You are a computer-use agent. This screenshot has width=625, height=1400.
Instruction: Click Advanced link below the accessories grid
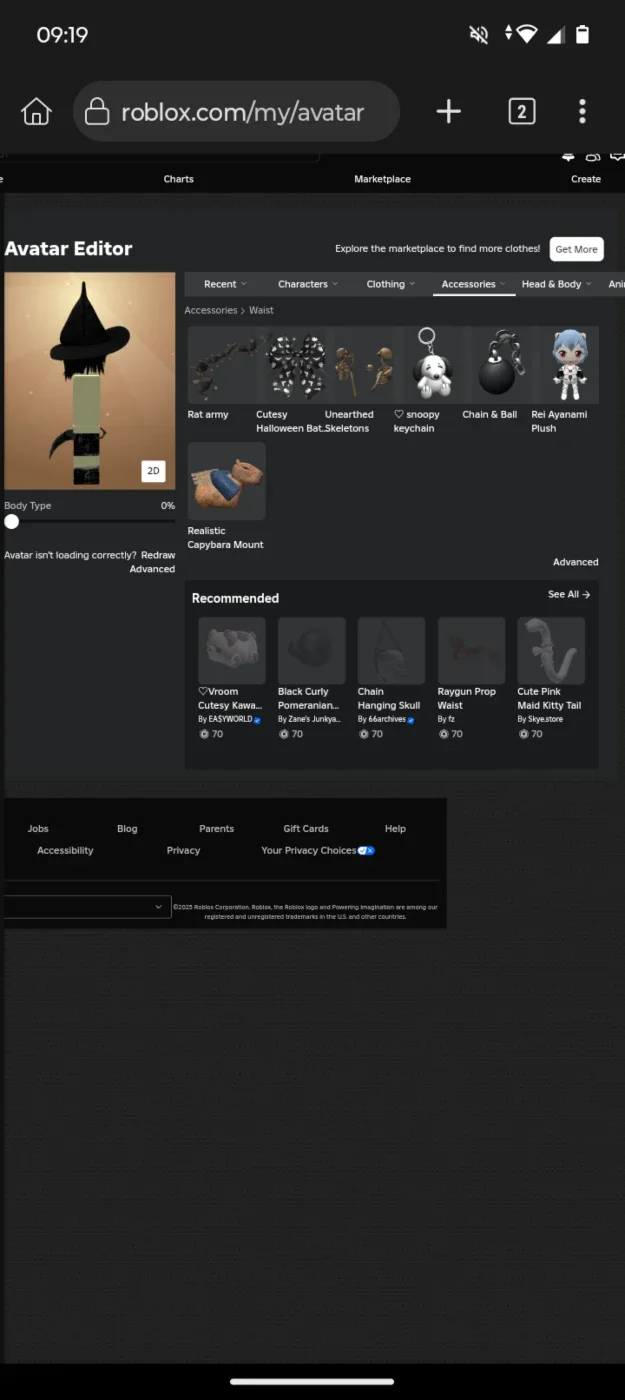click(x=576, y=562)
